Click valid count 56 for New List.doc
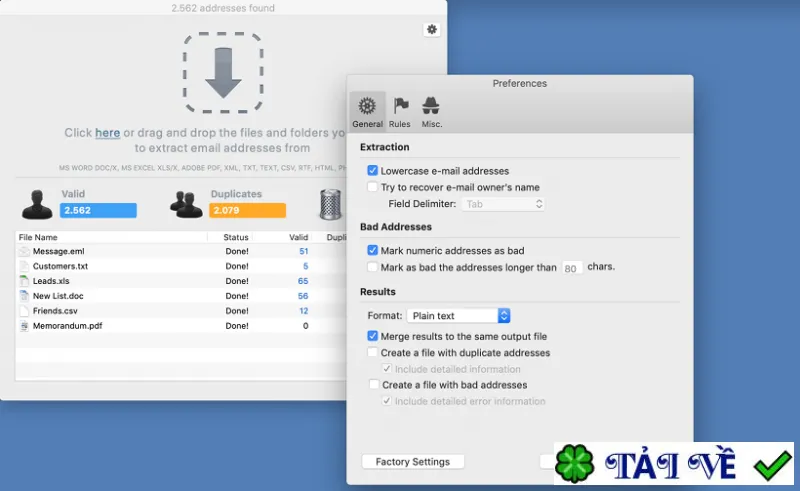This screenshot has width=800, height=491. point(303,296)
